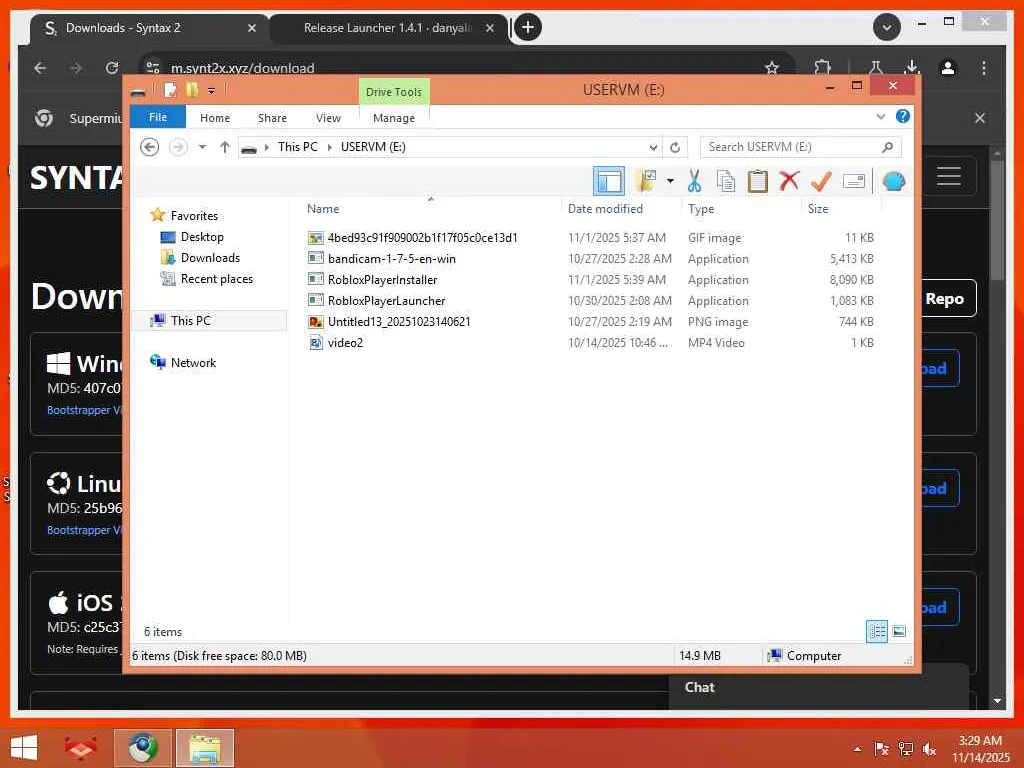
Task: Open Quick Access Toolbar customize dropdown
Action: (x=212, y=90)
